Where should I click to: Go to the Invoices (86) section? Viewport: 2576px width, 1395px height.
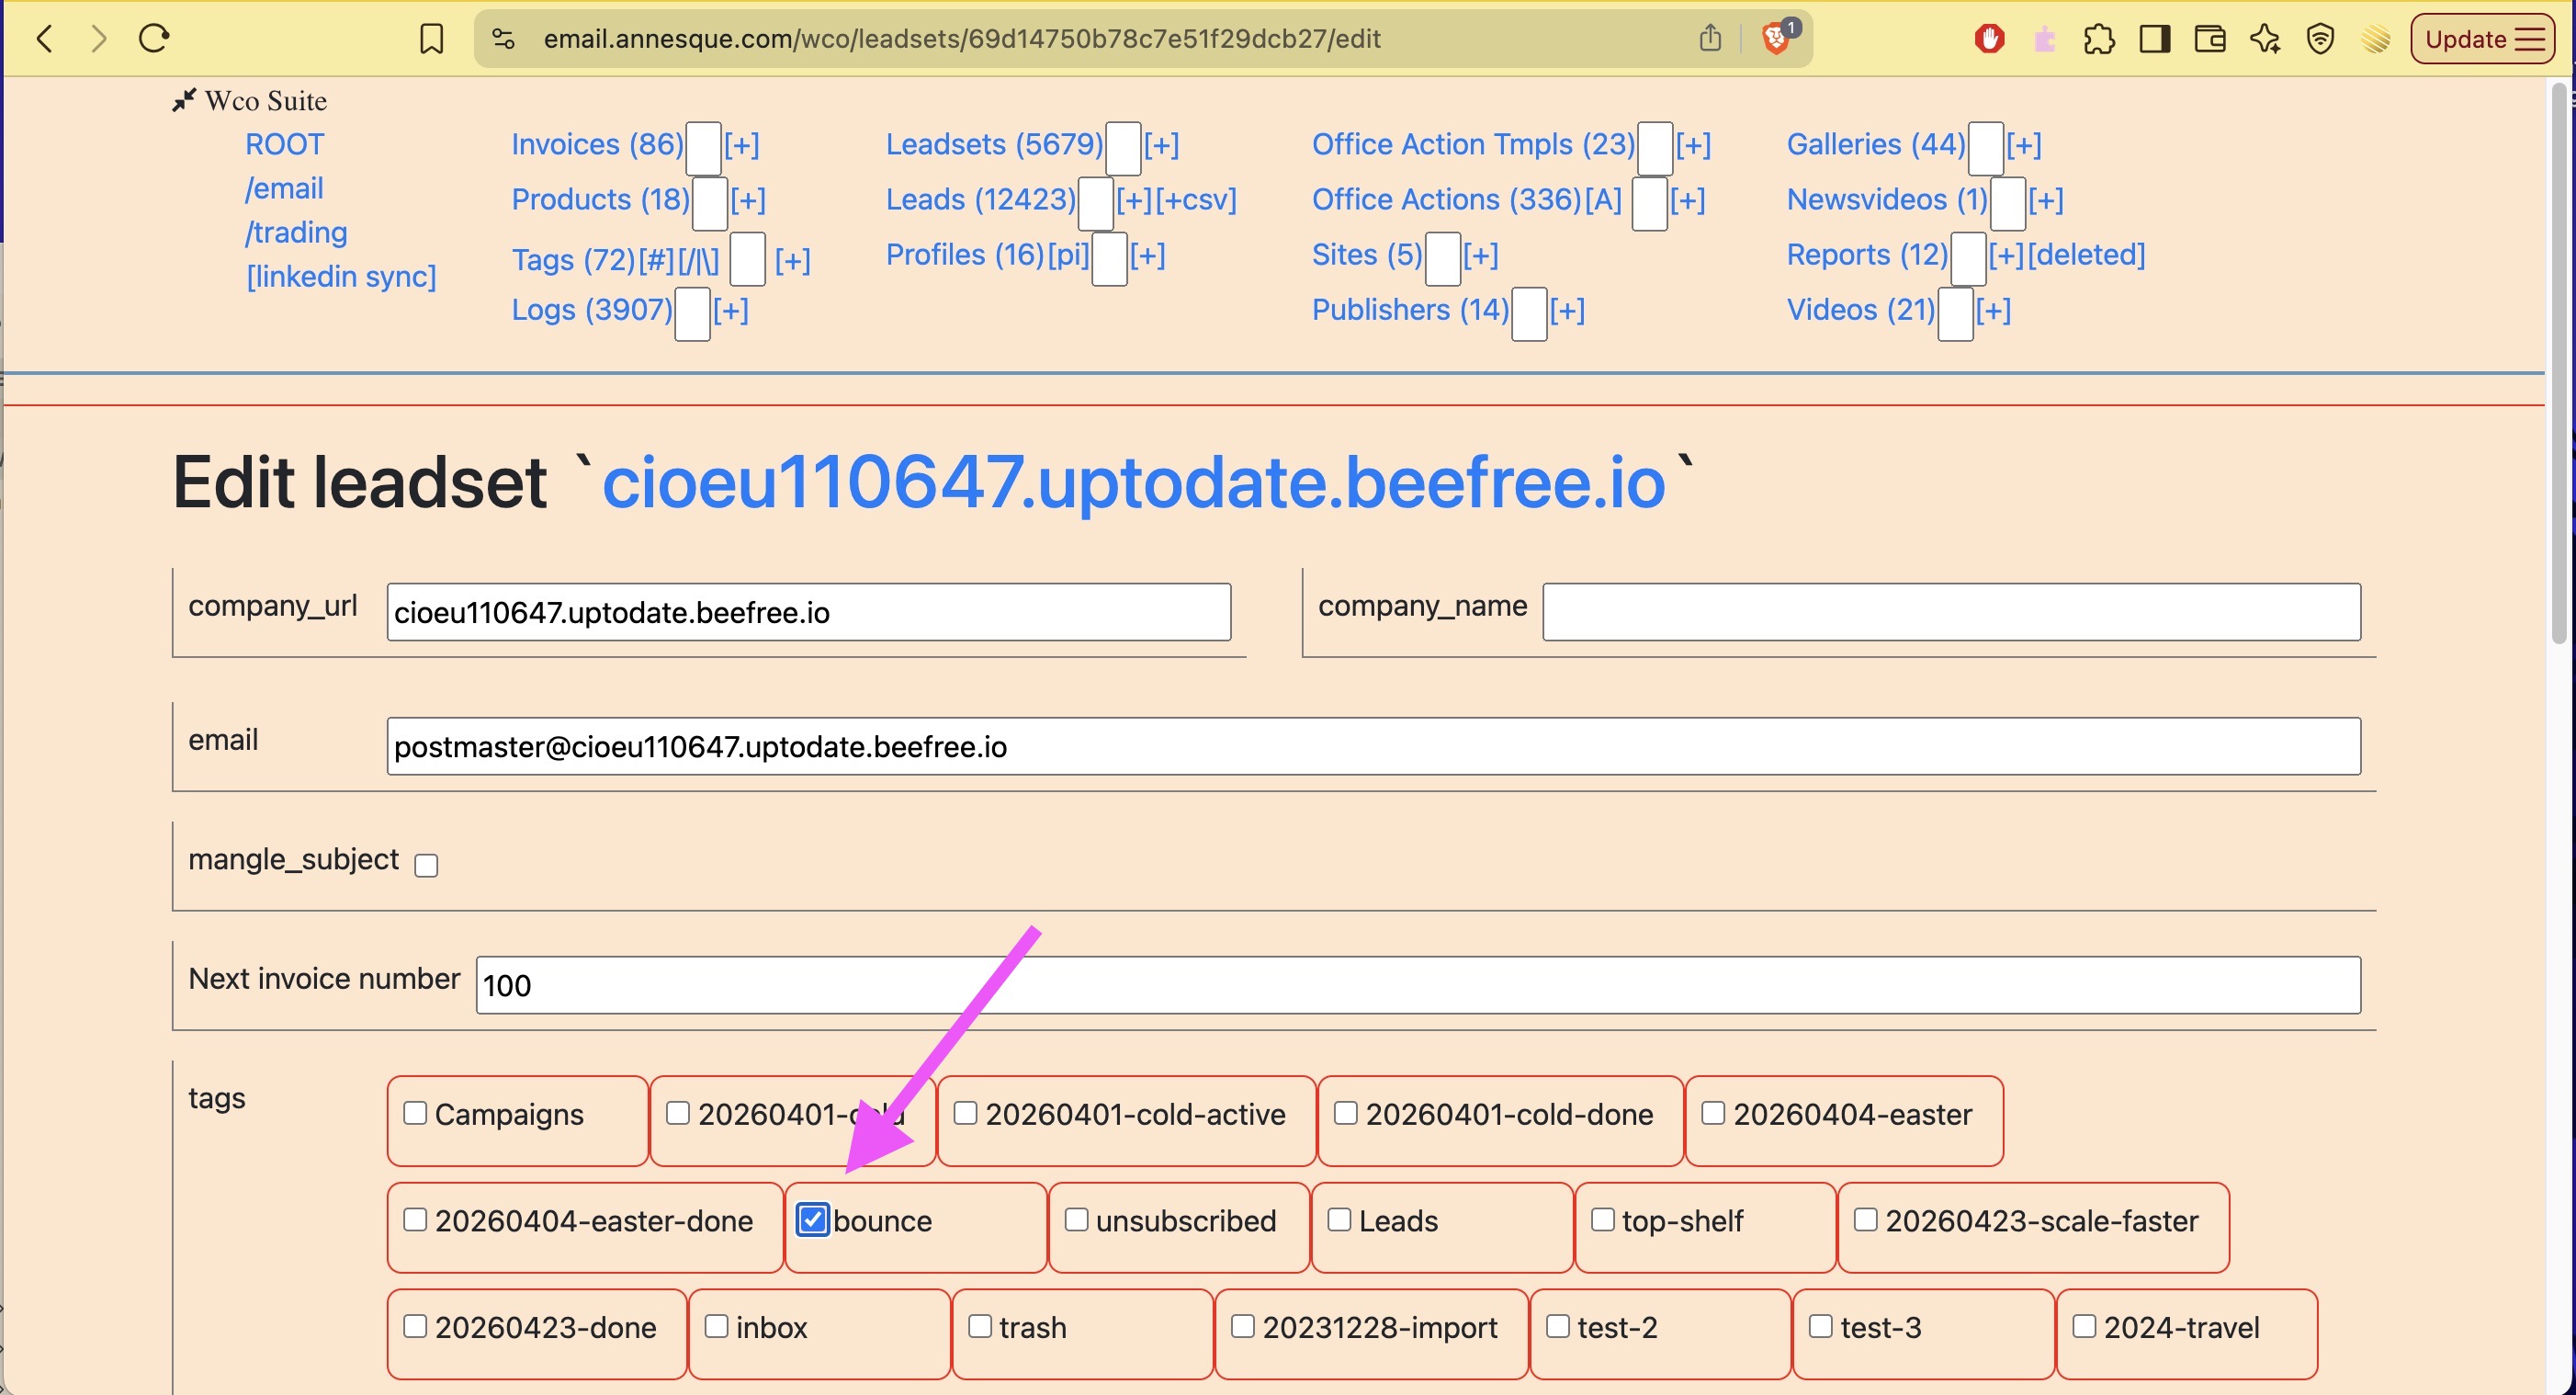click(x=597, y=144)
